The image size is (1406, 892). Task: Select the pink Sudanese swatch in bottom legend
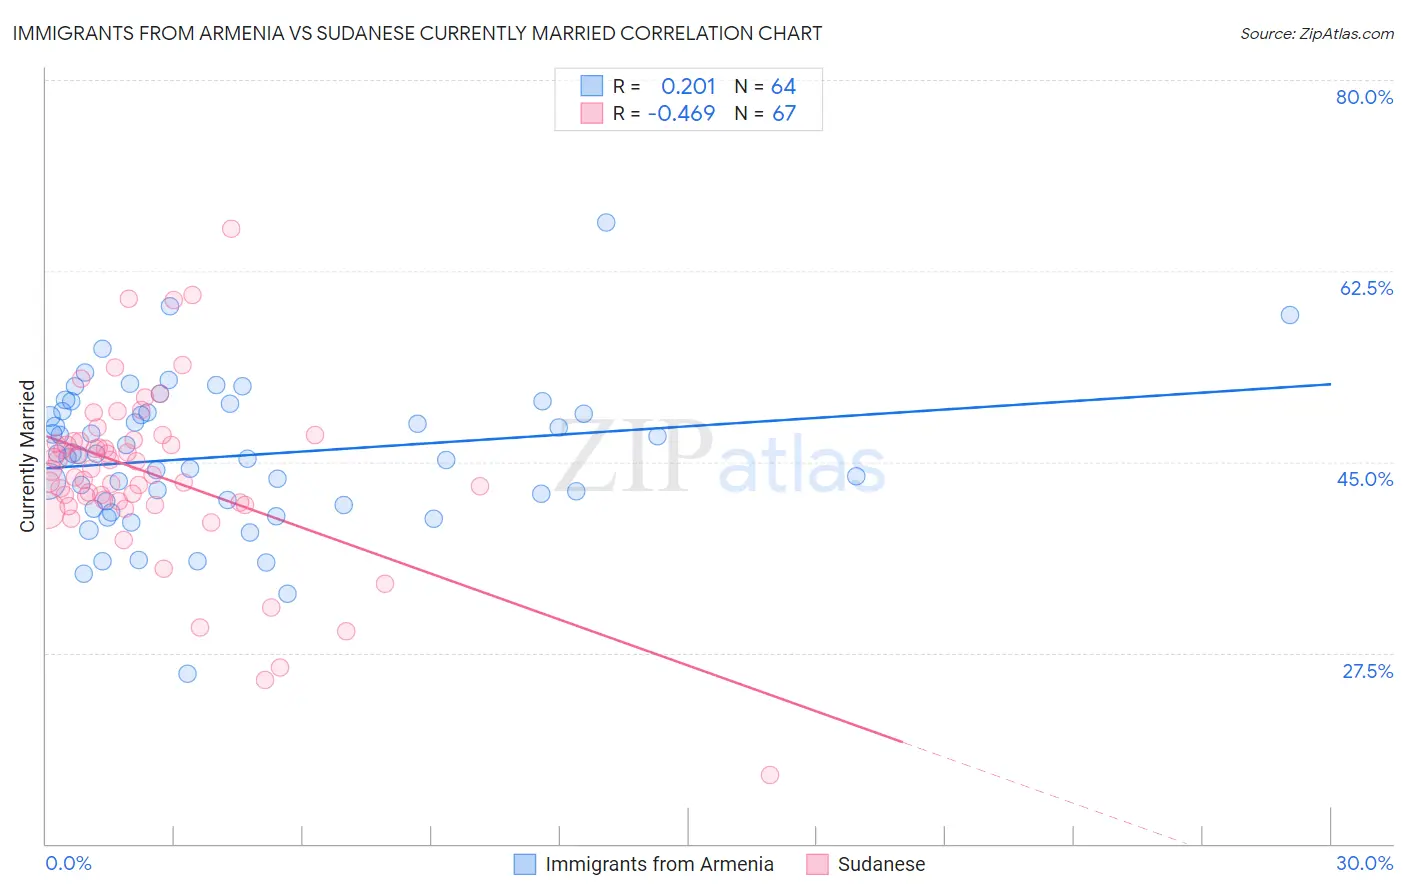818,864
